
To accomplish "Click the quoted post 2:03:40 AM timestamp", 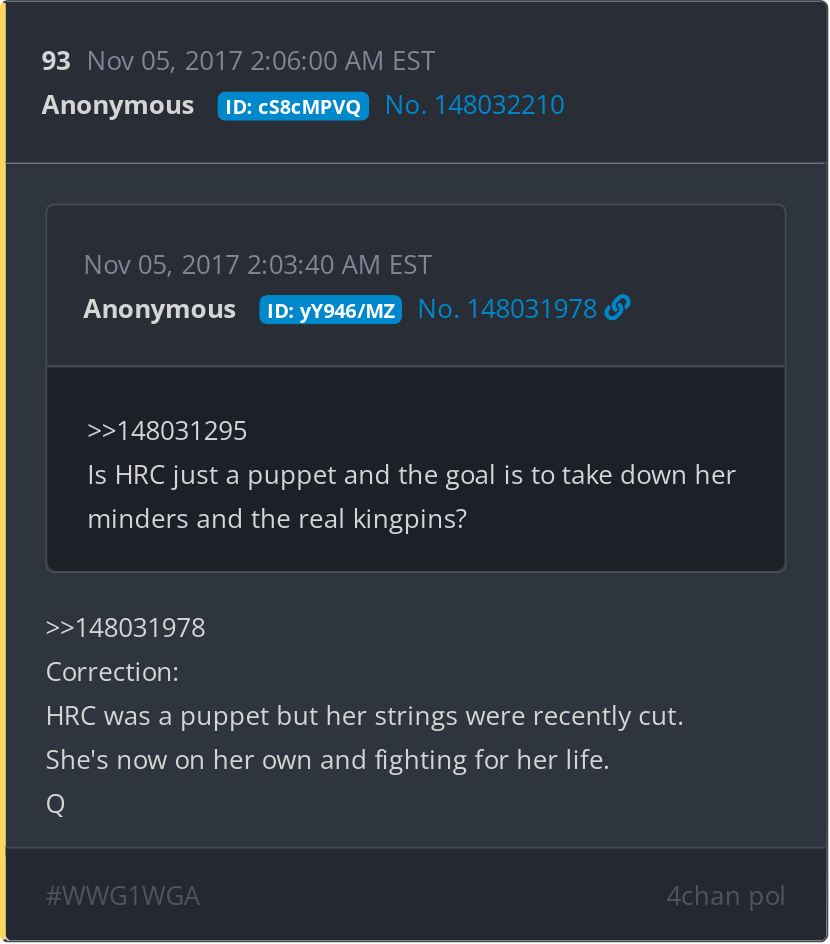I will tap(258, 265).
